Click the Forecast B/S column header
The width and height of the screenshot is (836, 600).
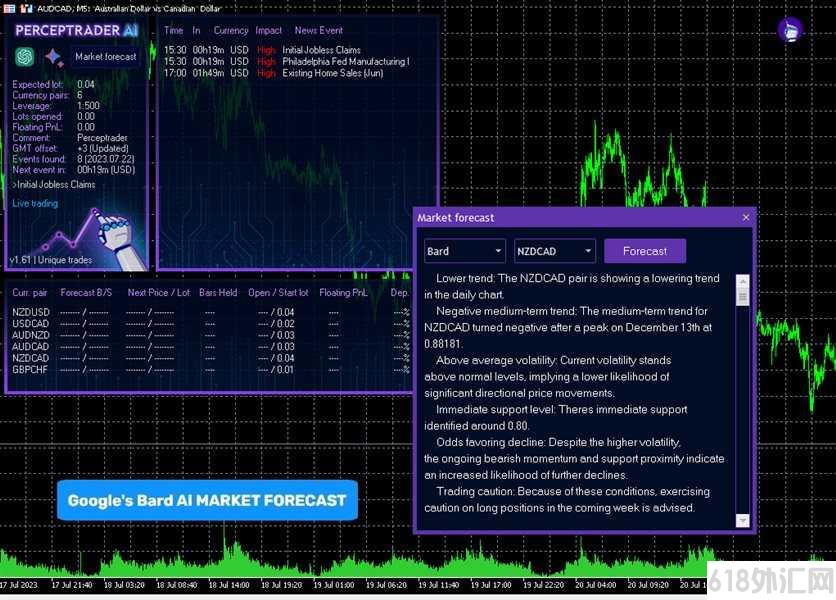[x=86, y=293]
